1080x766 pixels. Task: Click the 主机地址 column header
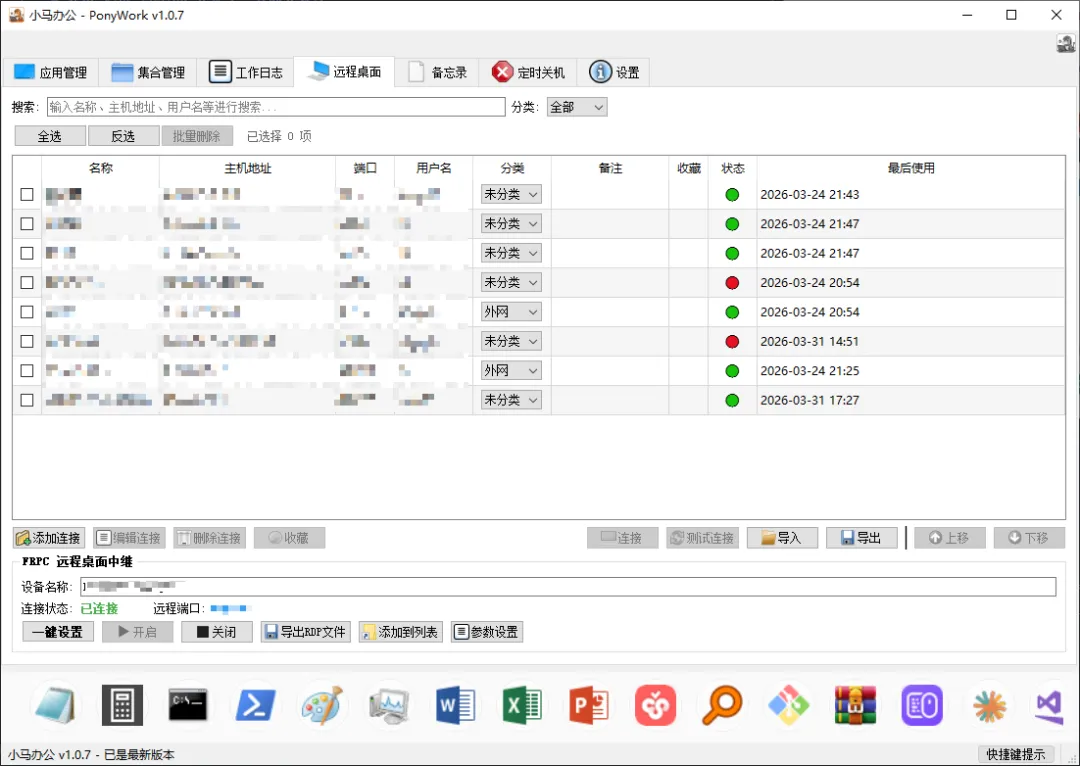(x=247, y=168)
